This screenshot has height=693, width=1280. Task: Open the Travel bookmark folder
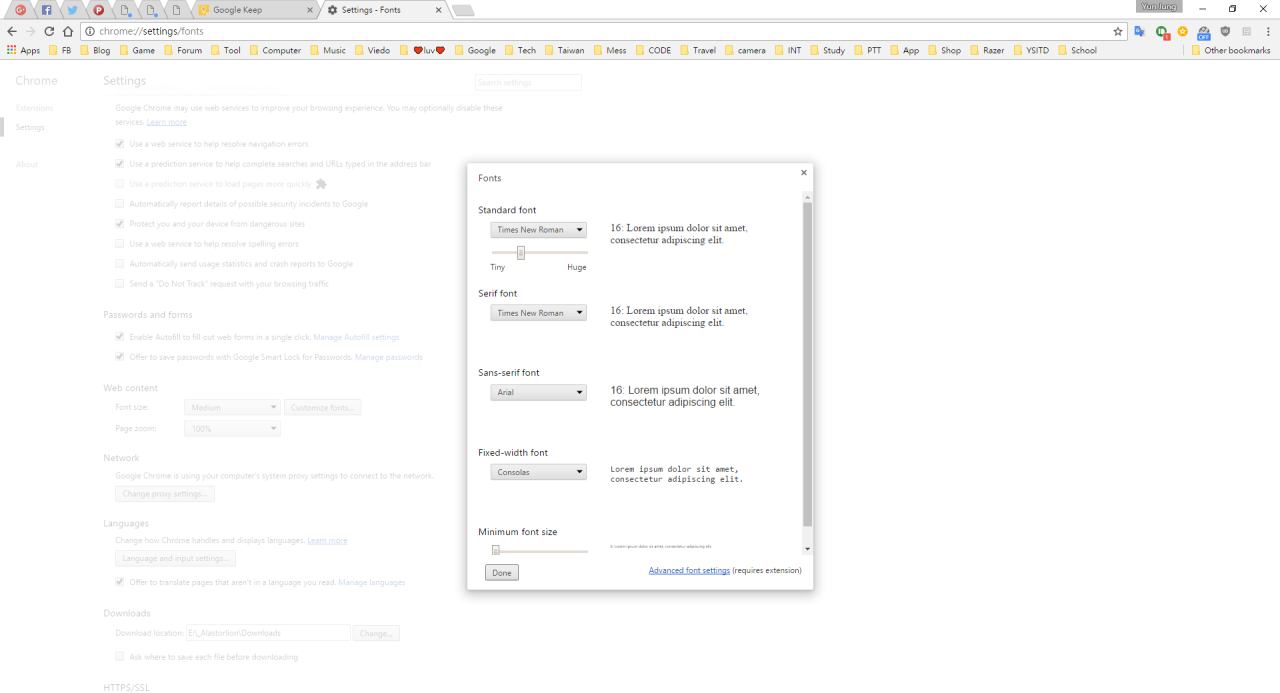tap(698, 50)
